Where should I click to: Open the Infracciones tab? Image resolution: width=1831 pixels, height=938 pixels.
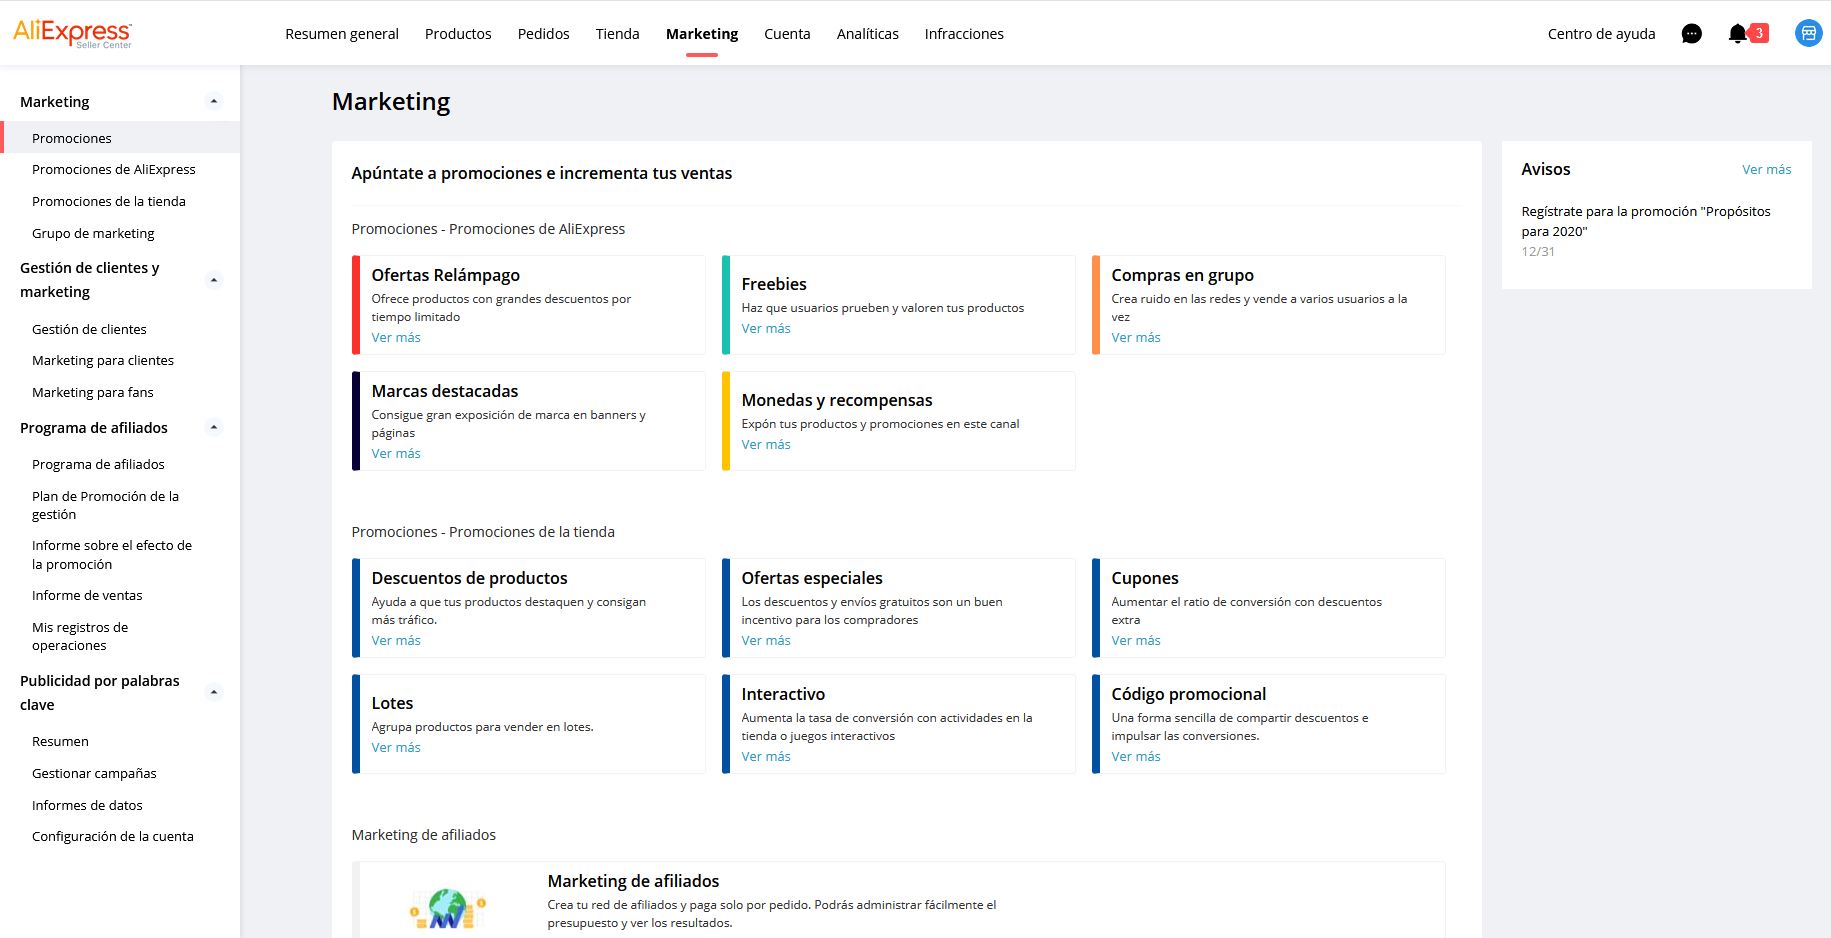tap(964, 34)
